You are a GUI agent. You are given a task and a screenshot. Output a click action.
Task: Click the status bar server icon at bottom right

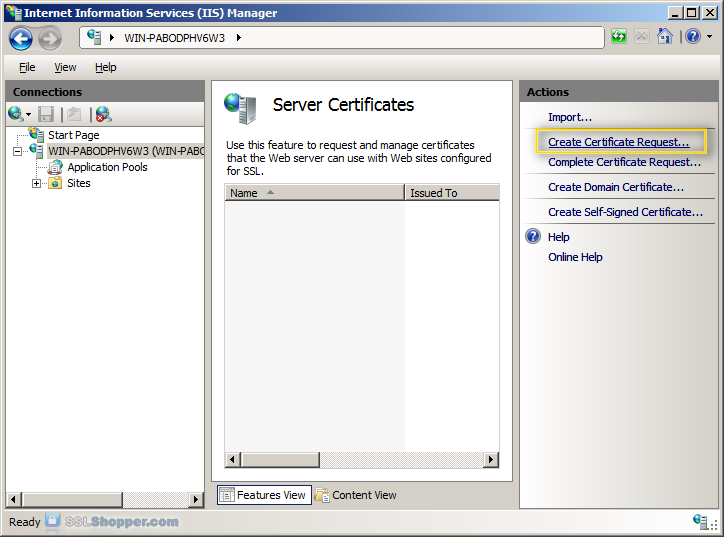pyautogui.click(x=701, y=521)
